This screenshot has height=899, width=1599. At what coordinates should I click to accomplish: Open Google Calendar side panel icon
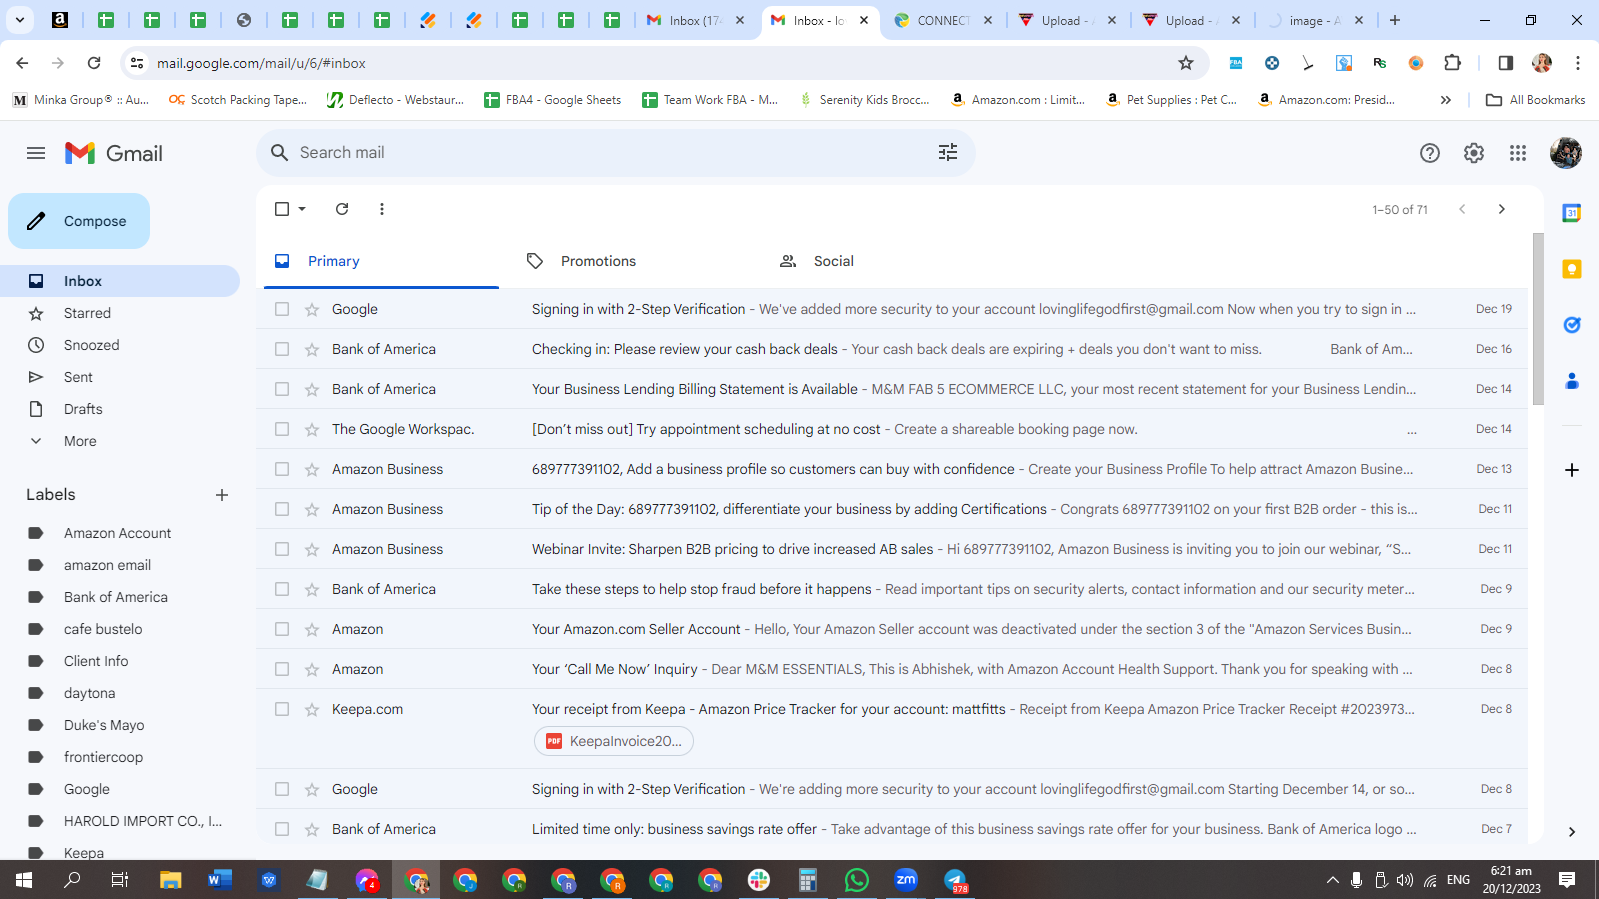[x=1572, y=213]
